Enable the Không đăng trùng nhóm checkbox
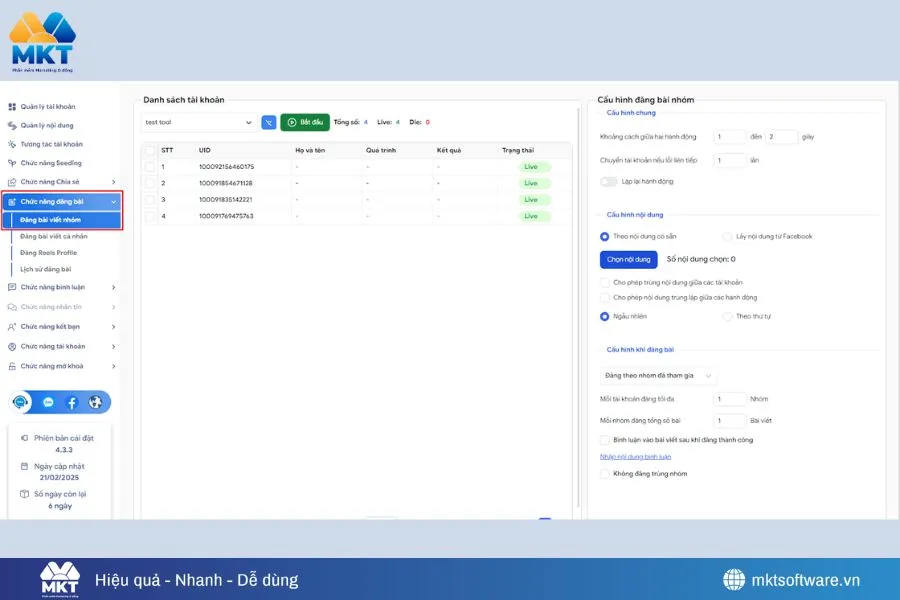The height and width of the screenshot is (600, 900). coord(604,474)
